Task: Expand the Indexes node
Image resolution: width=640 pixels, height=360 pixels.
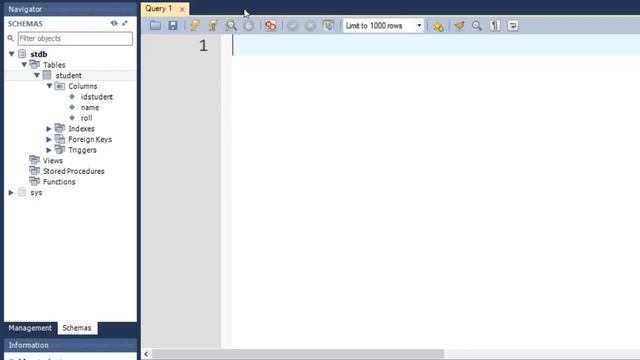Action: click(49, 129)
